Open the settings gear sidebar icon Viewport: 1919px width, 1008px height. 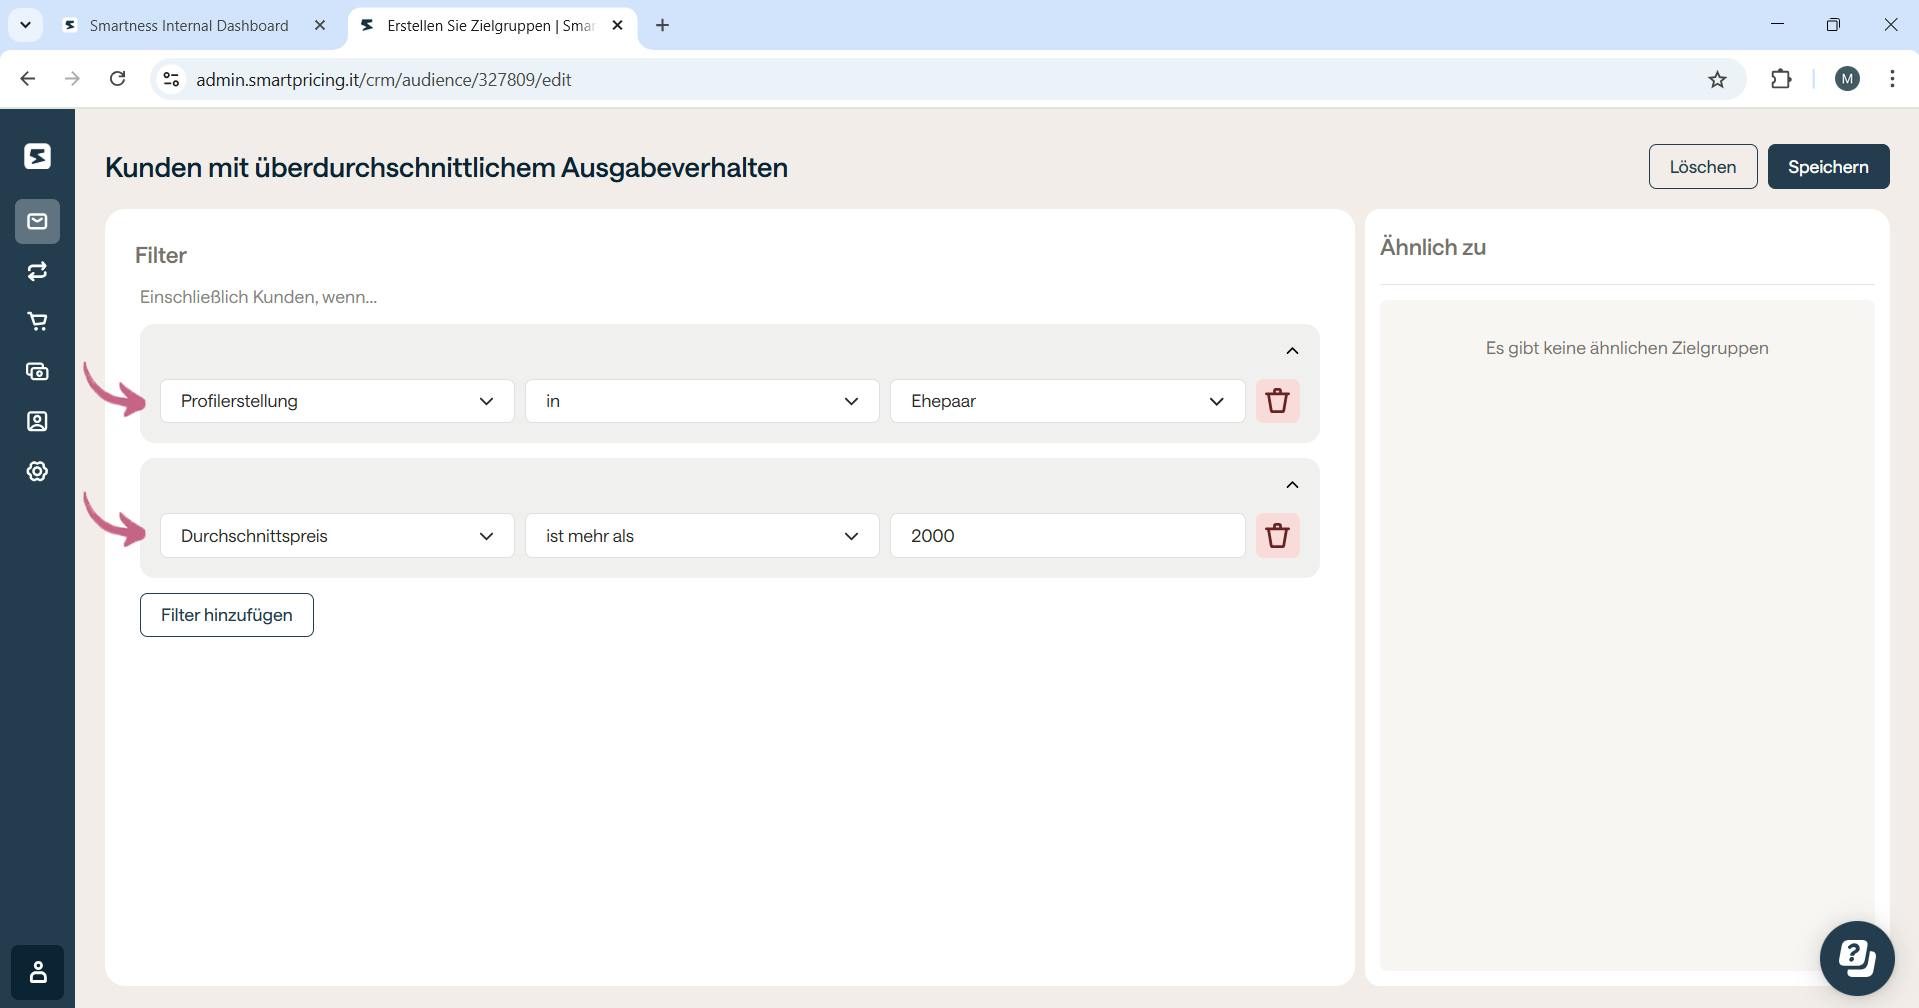(x=37, y=471)
